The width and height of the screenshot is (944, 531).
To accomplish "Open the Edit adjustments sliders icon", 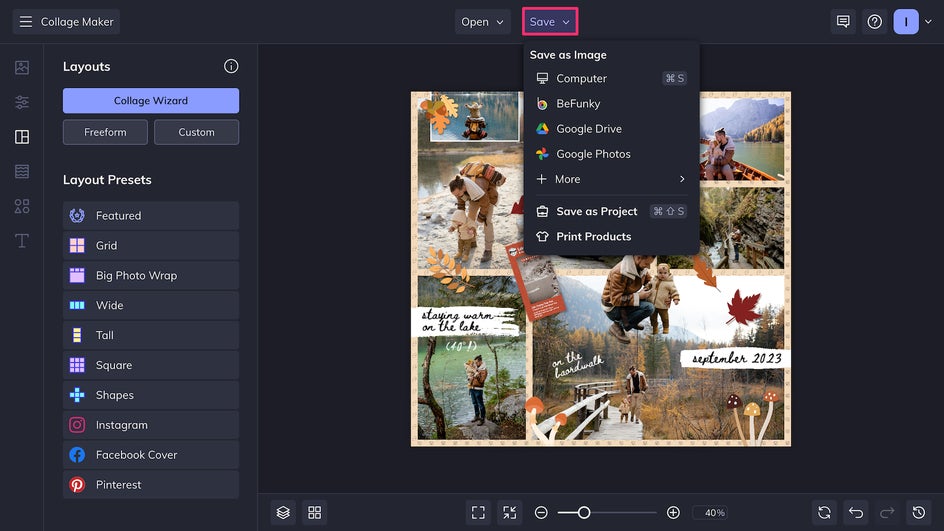I will pyautogui.click(x=22, y=102).
